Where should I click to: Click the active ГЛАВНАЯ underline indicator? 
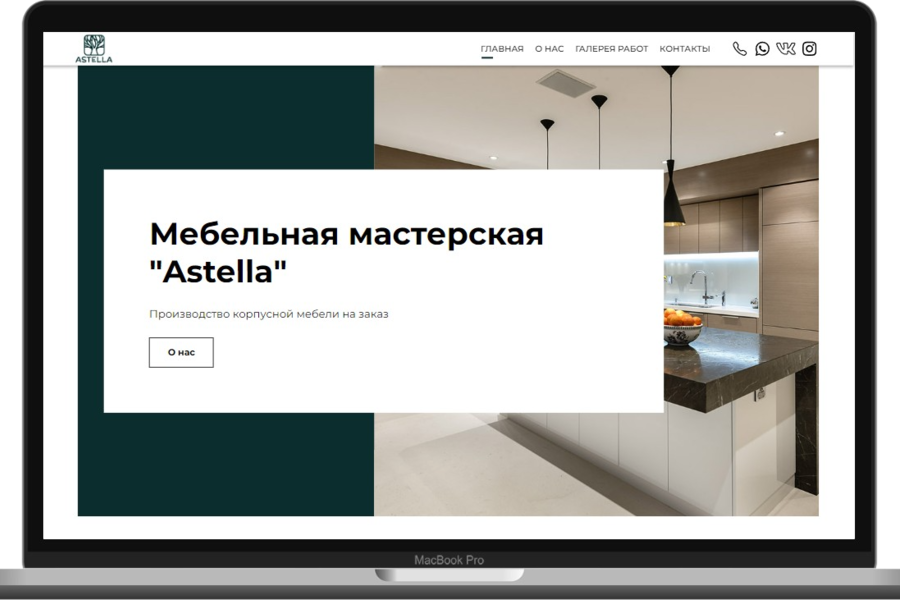pos(487,58)
